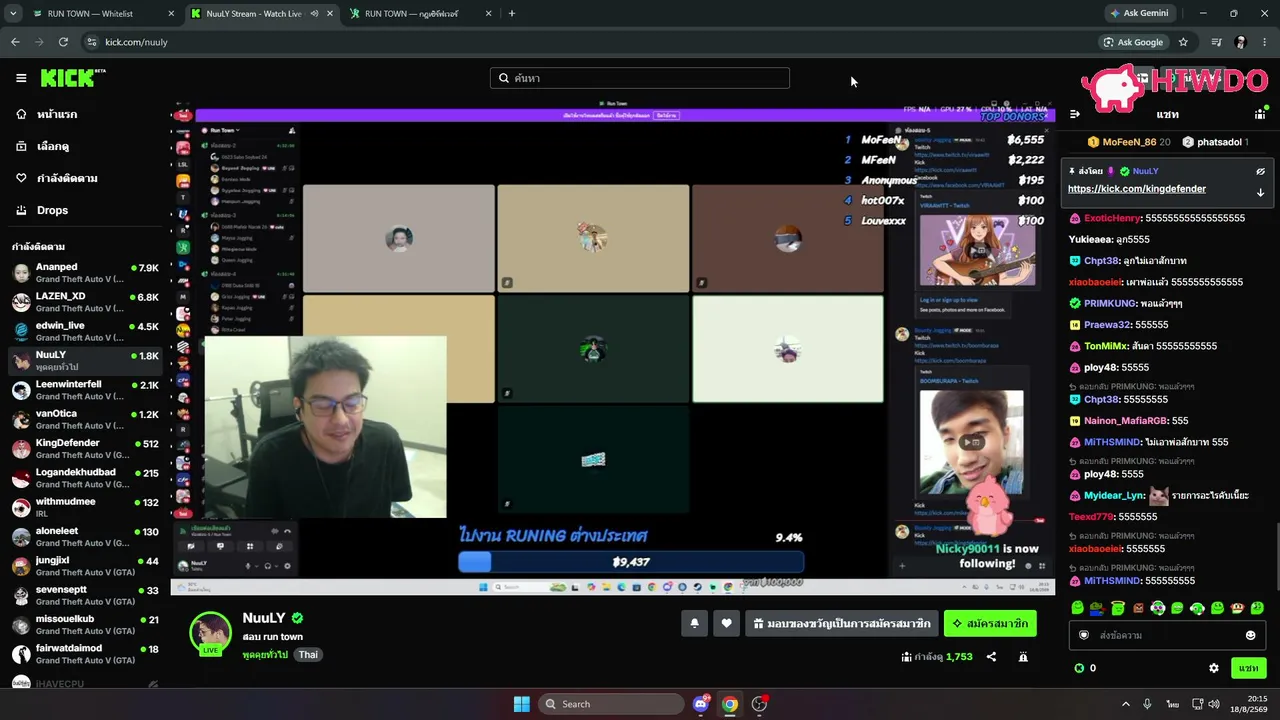Open the Chrome profile avatar
1280x720 pixels.
click(1241, 42)
